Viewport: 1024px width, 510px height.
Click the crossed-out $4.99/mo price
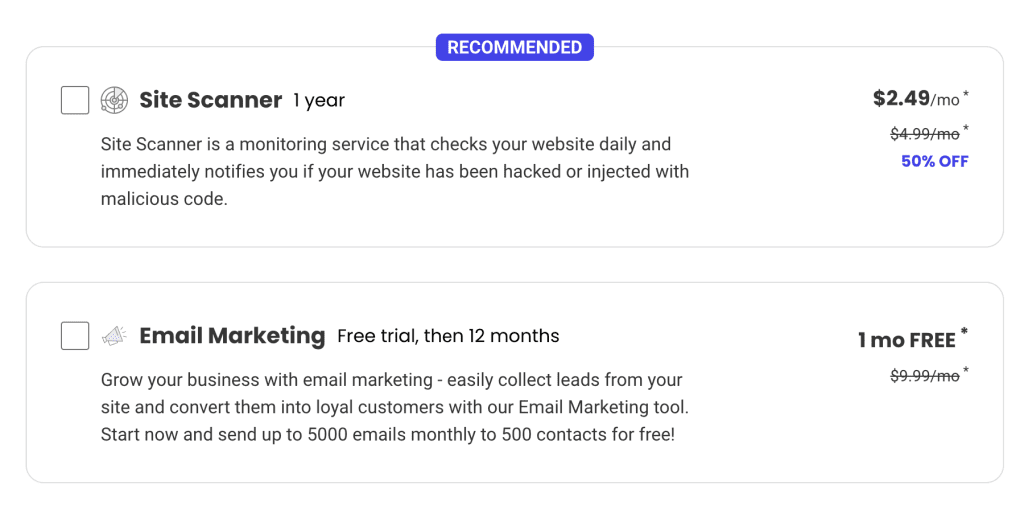924,133
